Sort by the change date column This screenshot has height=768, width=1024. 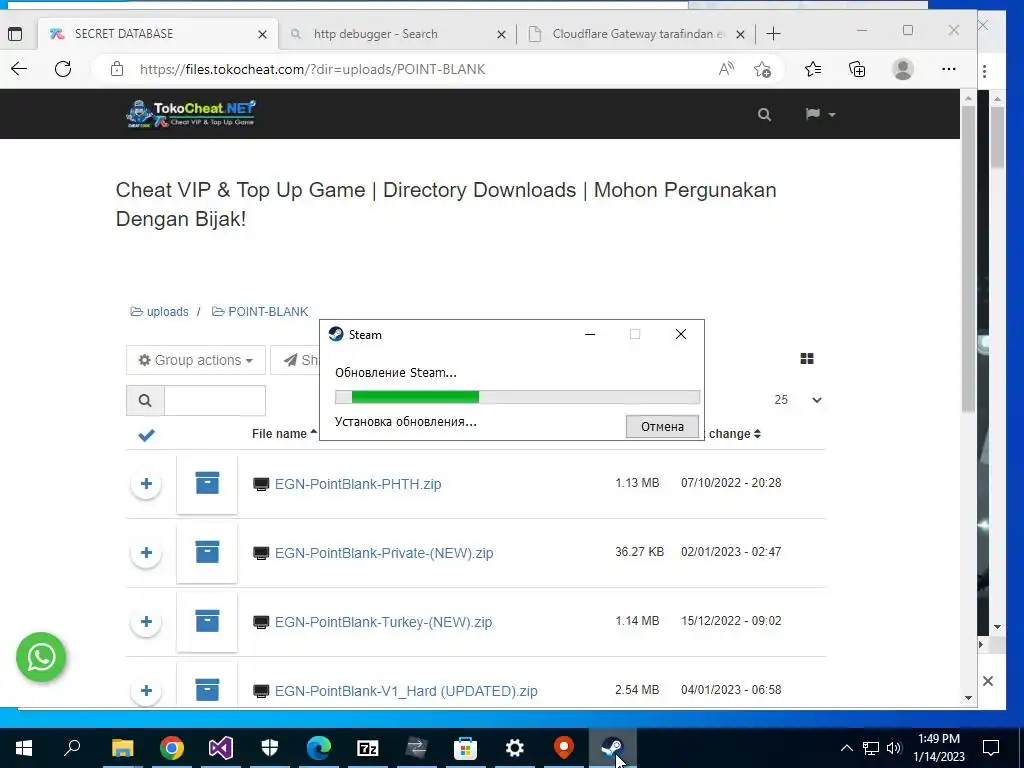coord(735,434)
